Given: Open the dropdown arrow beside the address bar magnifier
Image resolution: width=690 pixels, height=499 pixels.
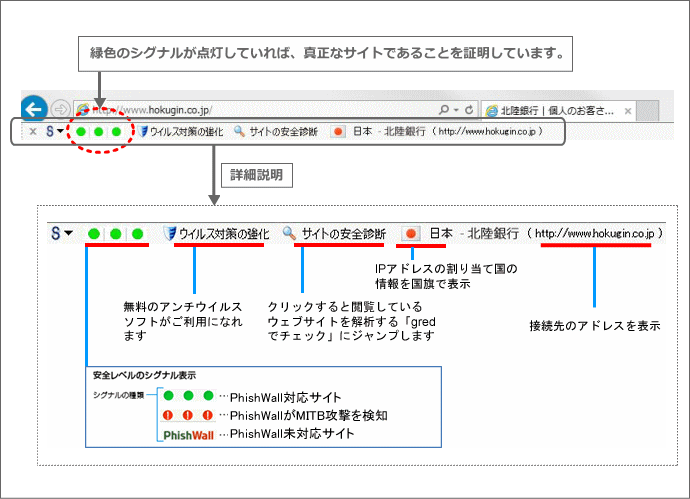Looking at the screenshot, I should (456, 110).
